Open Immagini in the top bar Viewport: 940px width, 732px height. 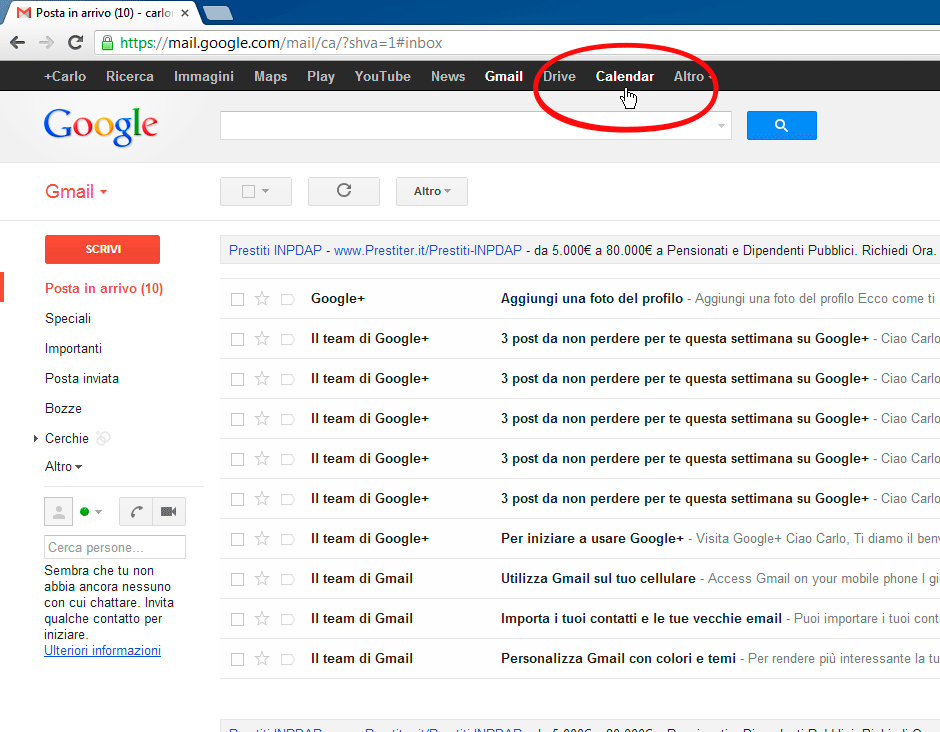point(204,77)
